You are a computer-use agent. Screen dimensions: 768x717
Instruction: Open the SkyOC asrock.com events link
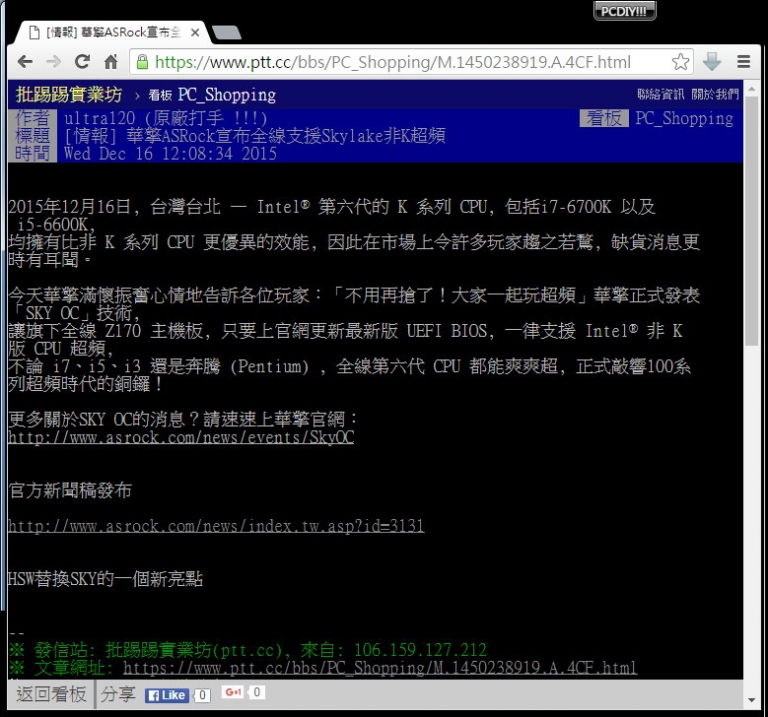pyautogui.click(x=181, y=436)
